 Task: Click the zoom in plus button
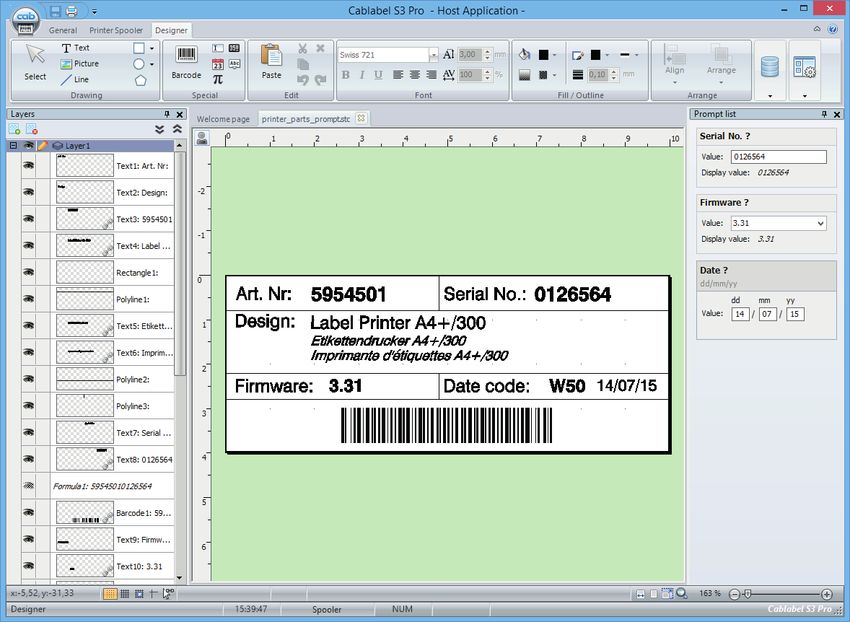tap(827, 594)
